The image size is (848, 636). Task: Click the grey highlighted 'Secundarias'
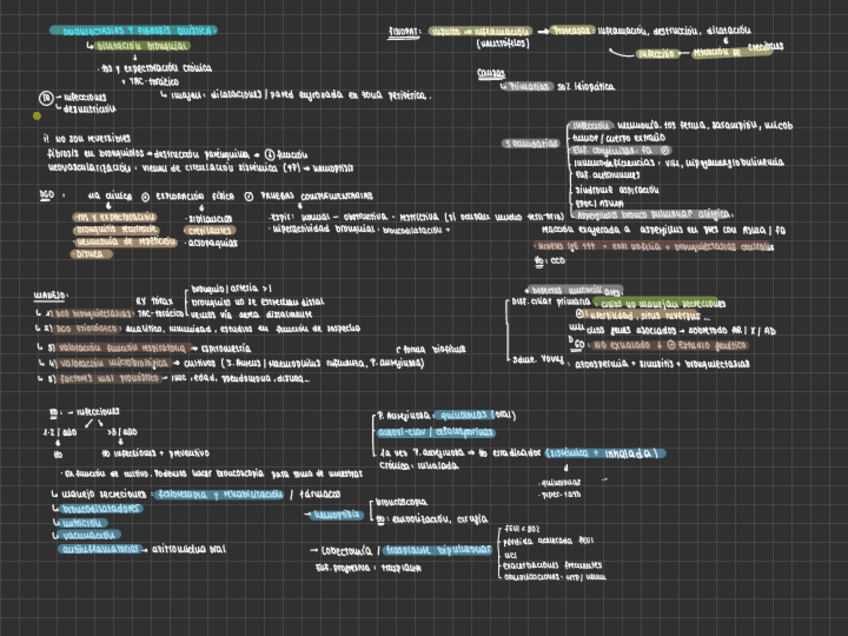(531, 143)
